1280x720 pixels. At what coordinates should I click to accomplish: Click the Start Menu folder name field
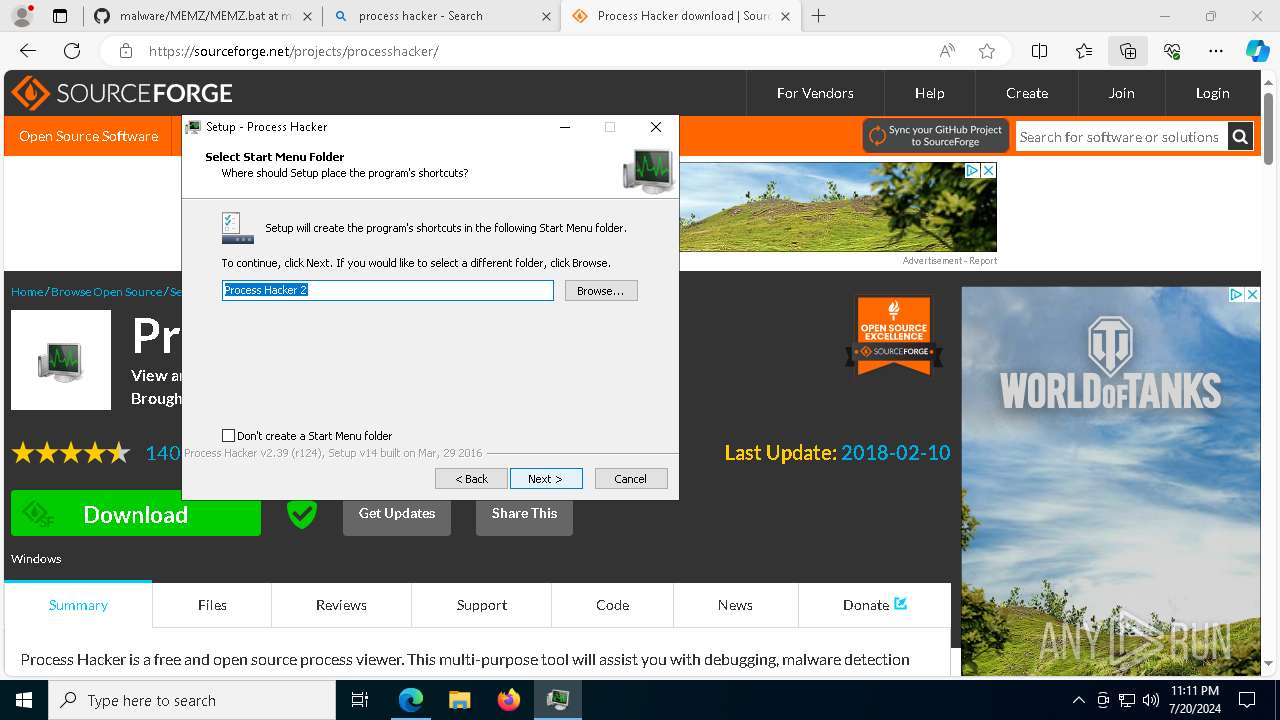[x=388, y=290]
